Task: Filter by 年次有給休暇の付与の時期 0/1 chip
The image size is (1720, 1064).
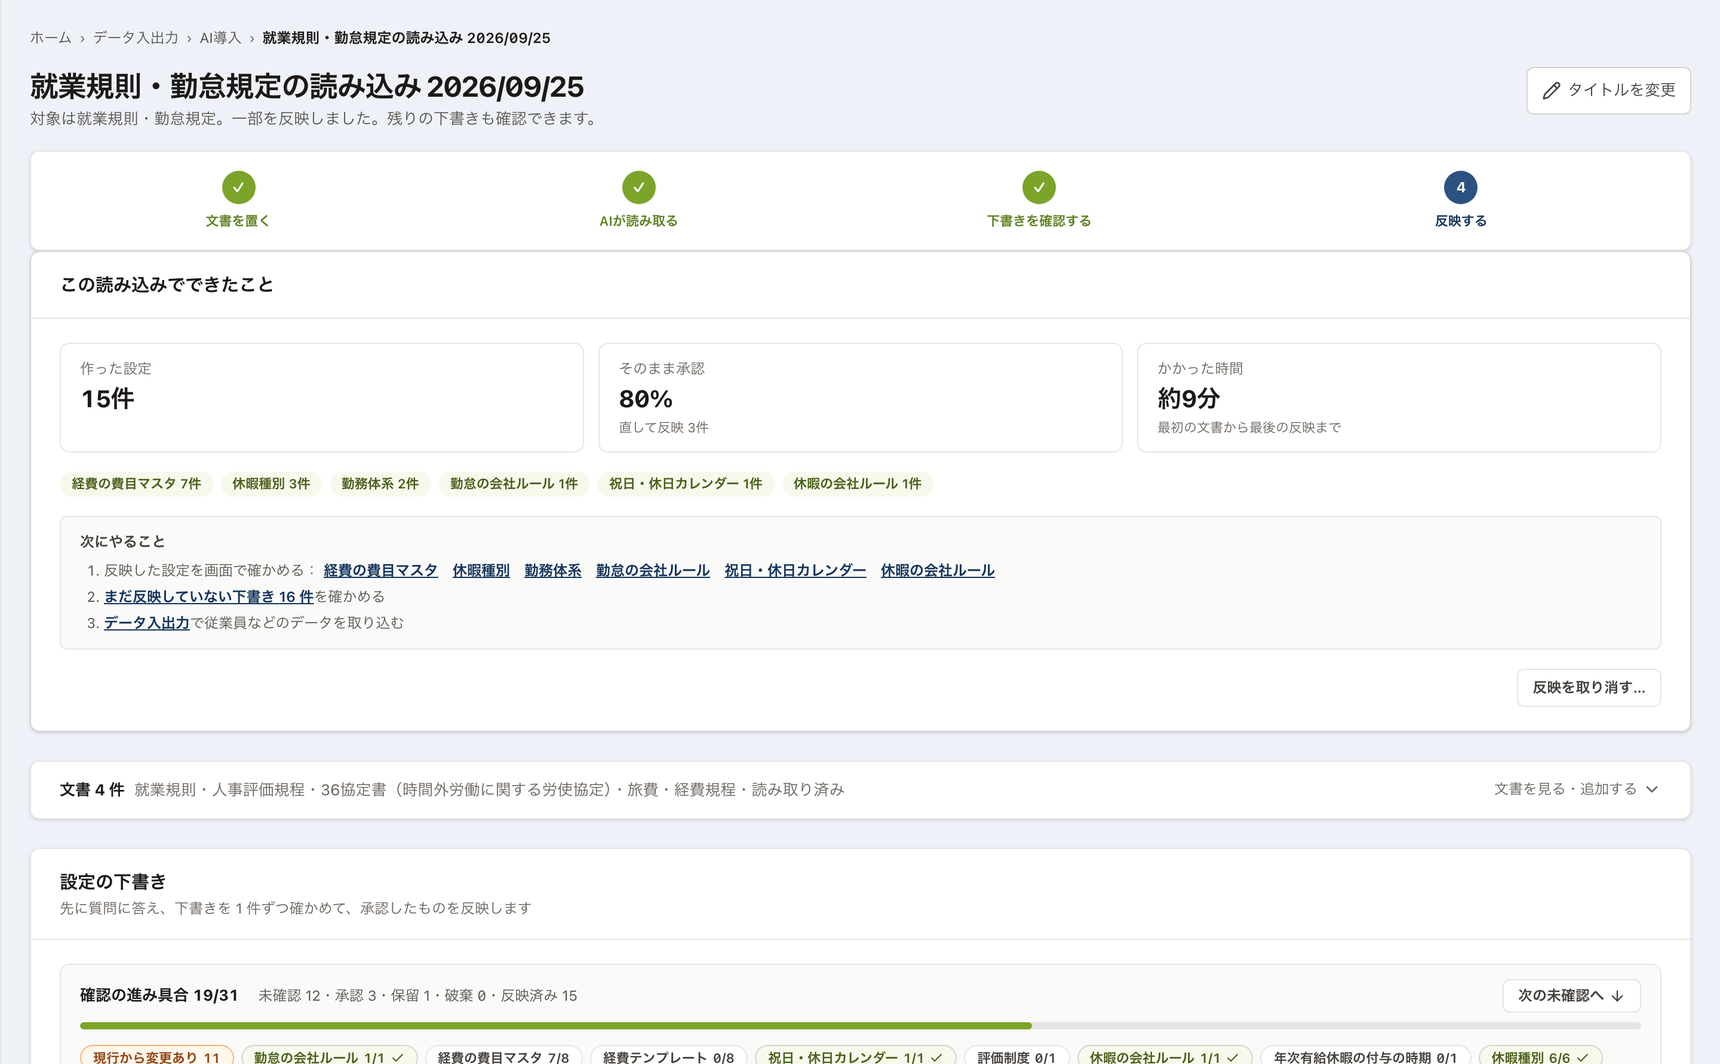Action: (1365, 1056)
